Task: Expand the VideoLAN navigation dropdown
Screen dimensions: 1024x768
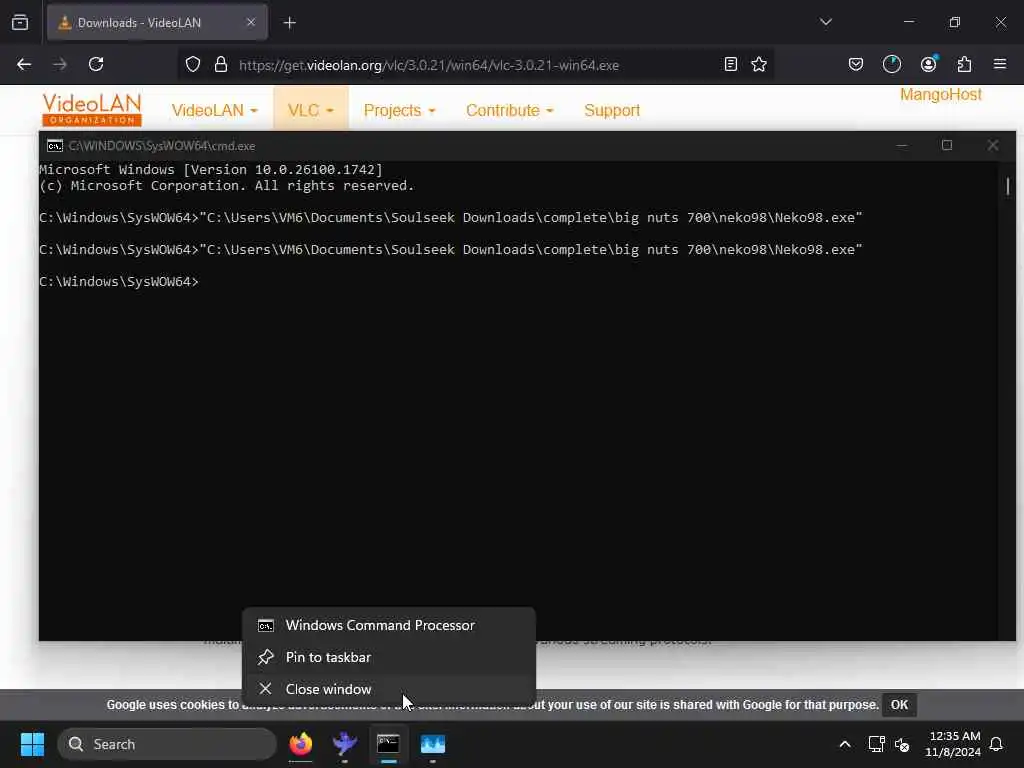Action: click(215, 110)
